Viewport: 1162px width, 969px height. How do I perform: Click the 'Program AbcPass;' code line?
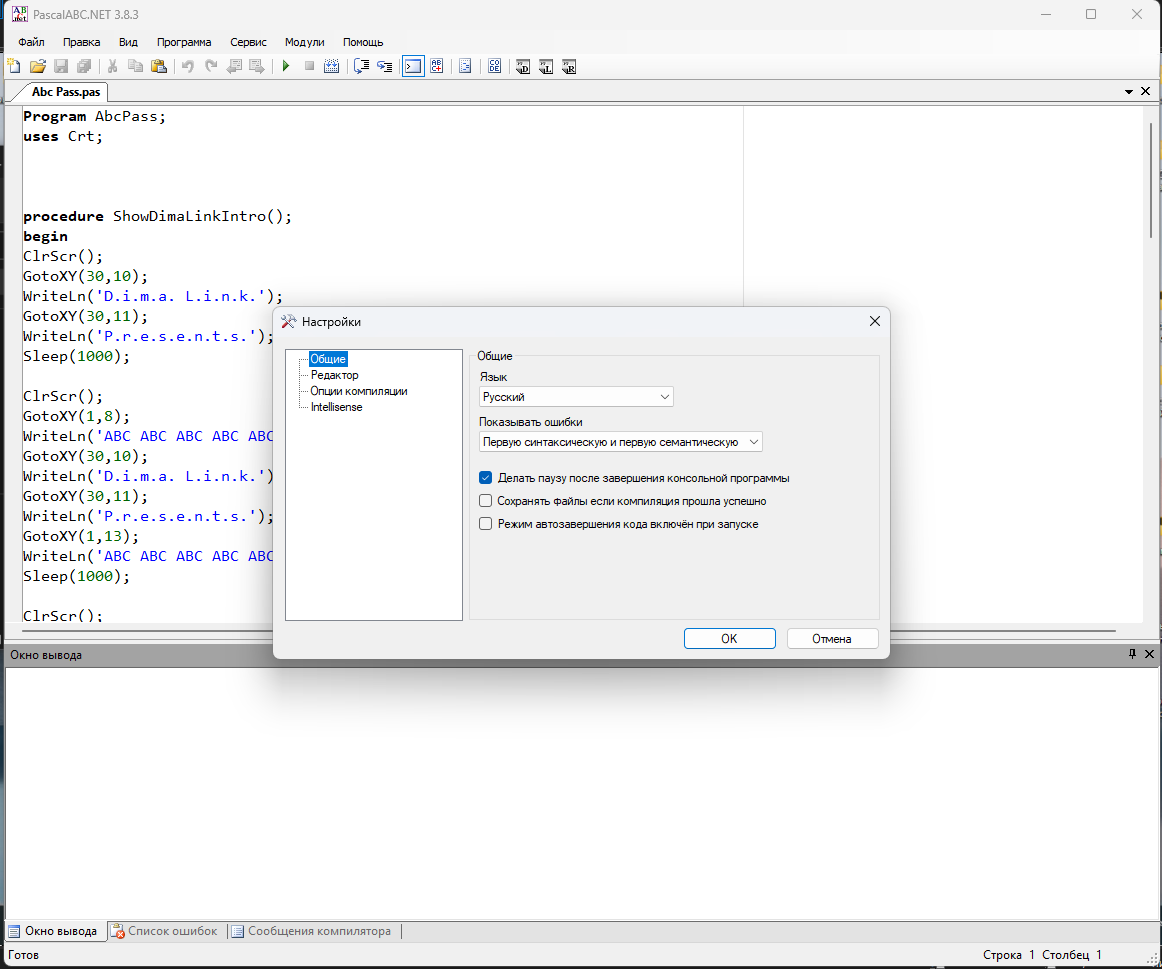coord(95,116)
